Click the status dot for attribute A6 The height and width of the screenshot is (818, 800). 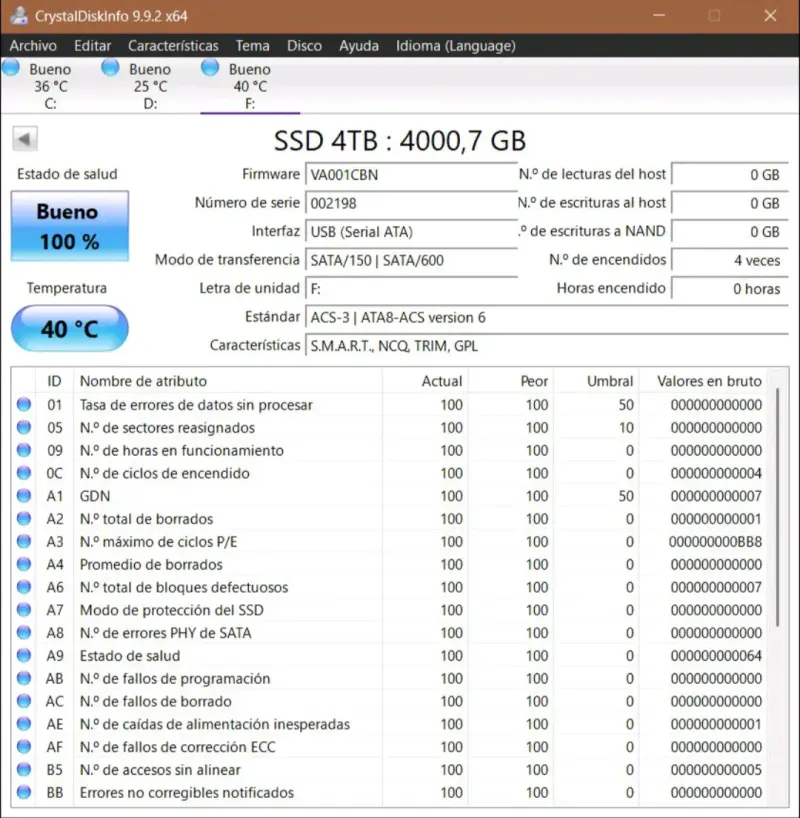(x=24, y=587)
